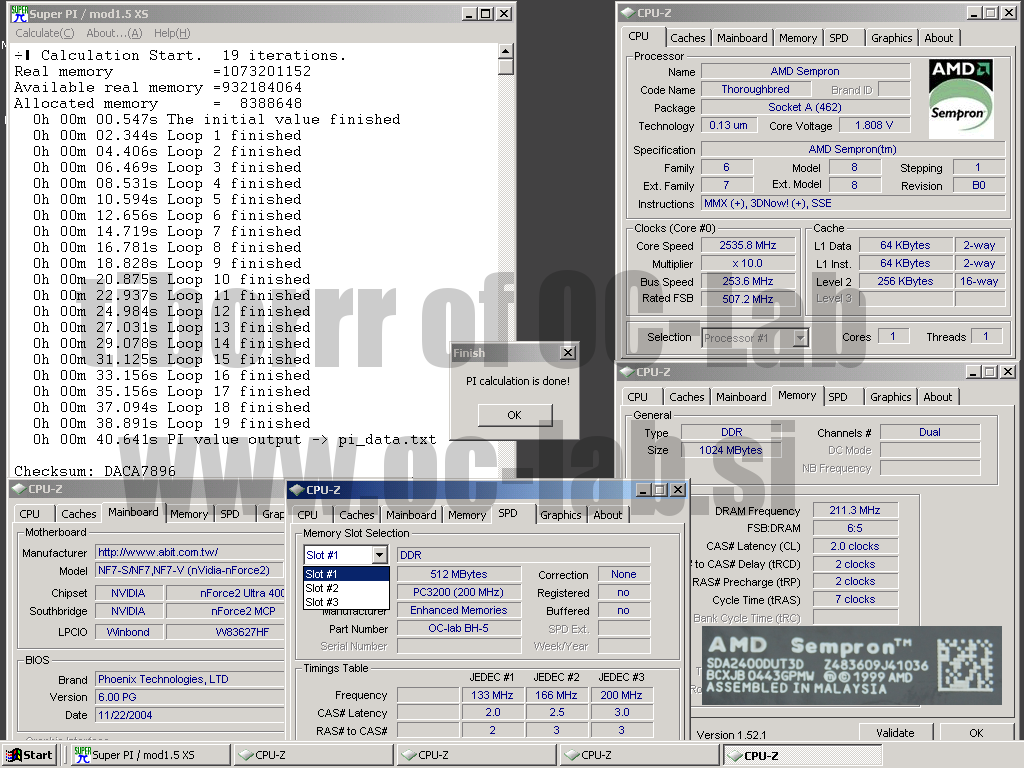Switch to last active CPU-Z taskbar button
This screenshot has height=768, width=1024.
[803, 756]
